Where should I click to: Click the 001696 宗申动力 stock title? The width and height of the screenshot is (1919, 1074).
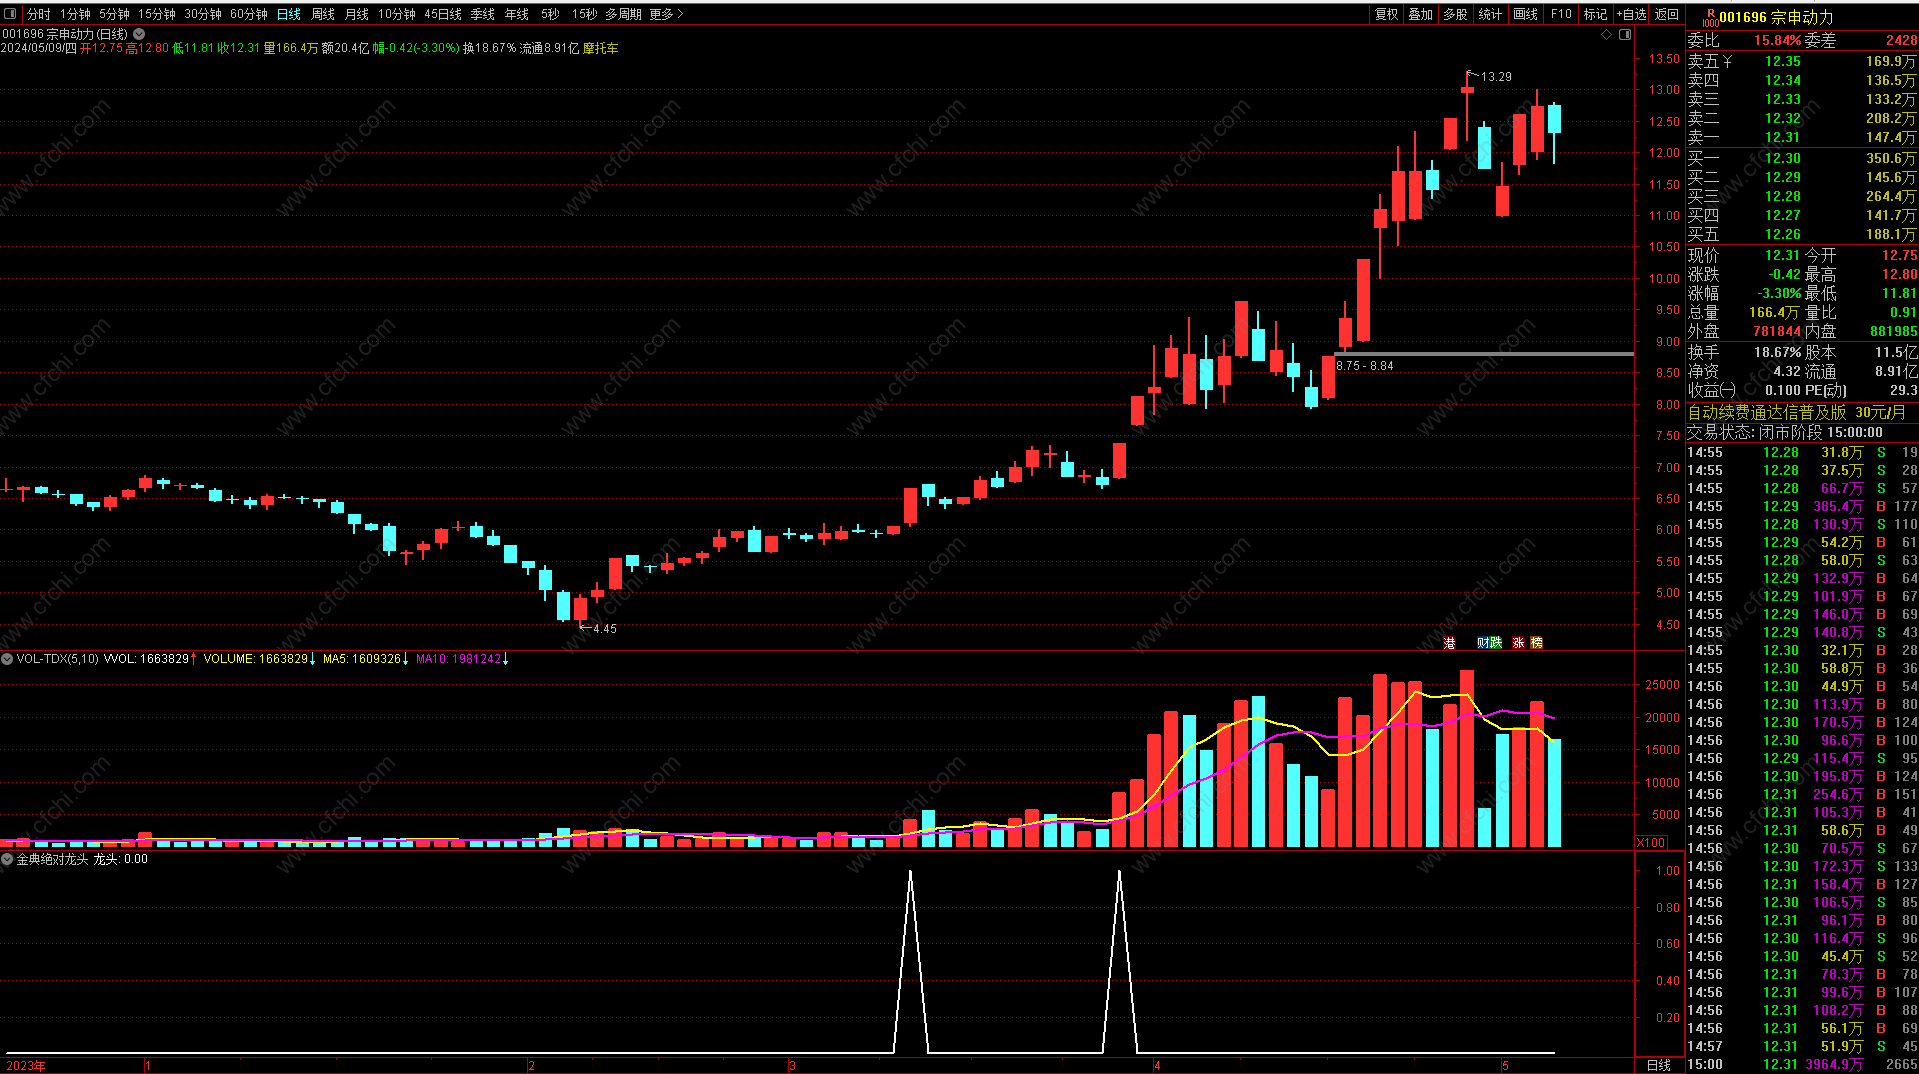[1776, 17]
